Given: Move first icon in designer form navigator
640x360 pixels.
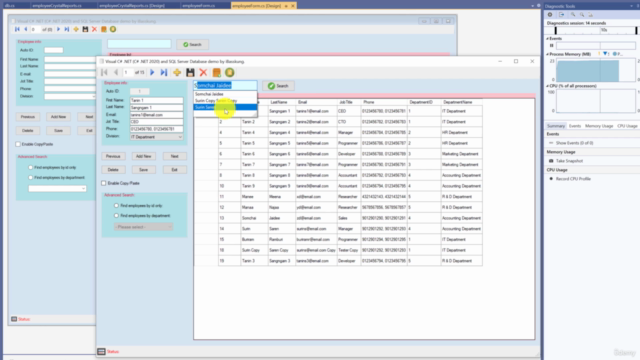Looking at the screenshot, I should pos(17,29).
